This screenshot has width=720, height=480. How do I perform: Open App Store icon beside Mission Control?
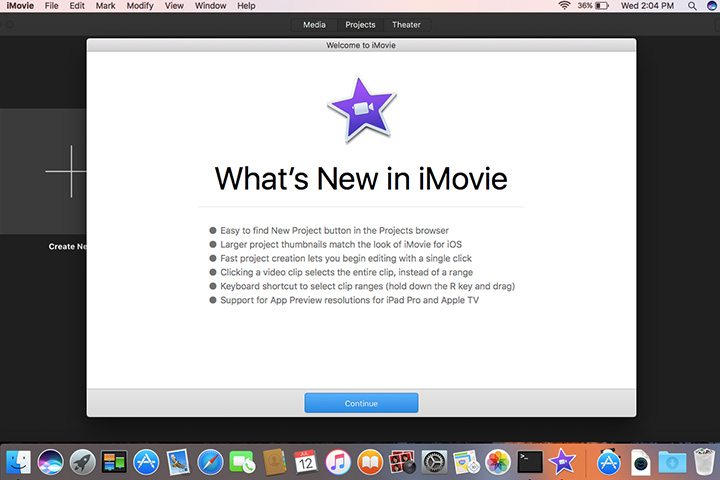[x=146, y=462]
